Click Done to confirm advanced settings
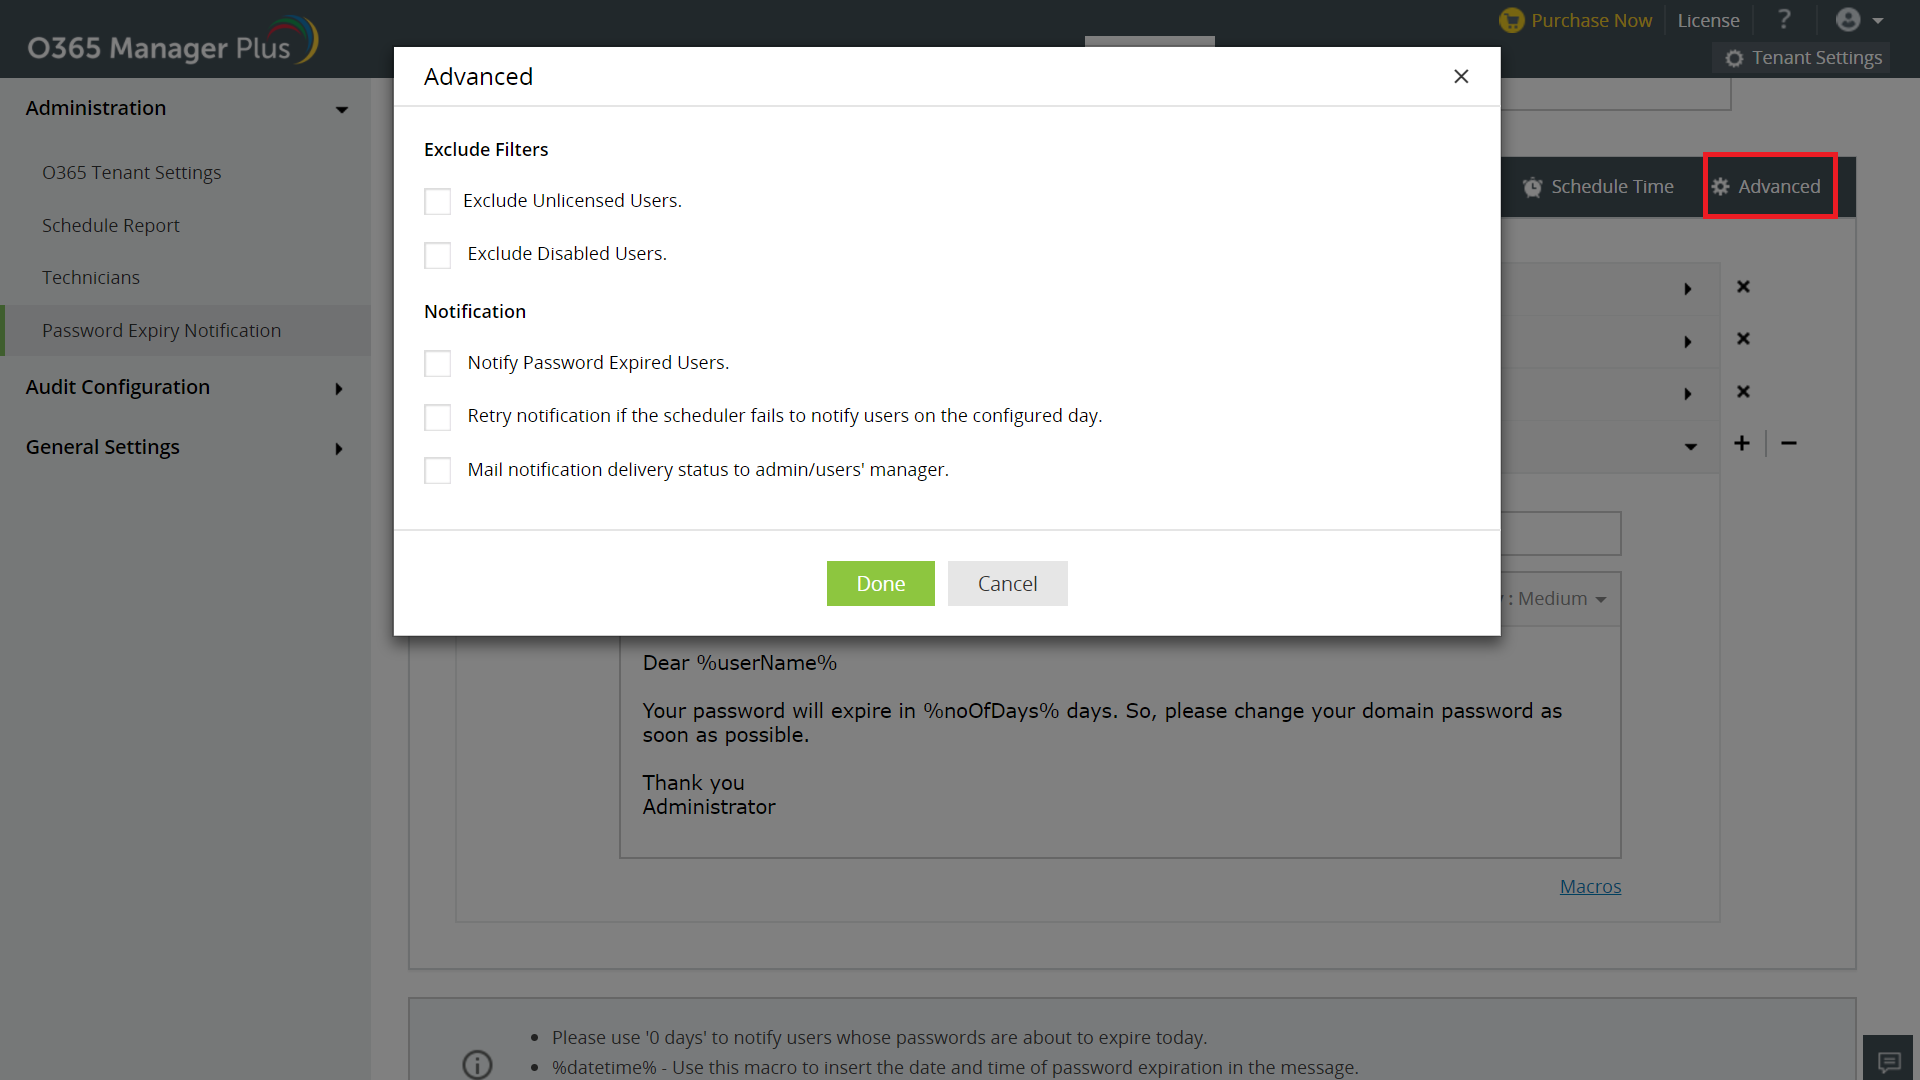 [881, 583]
